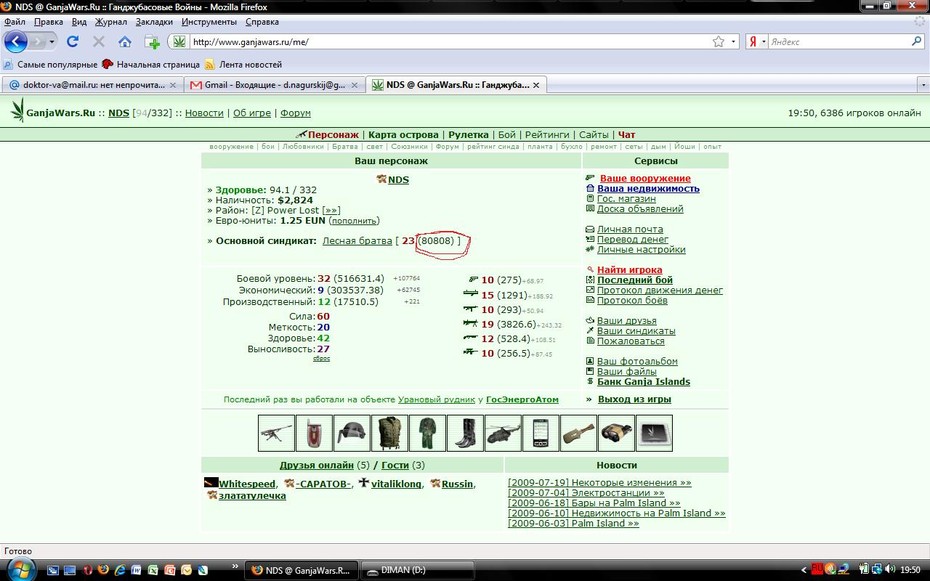Open the back/forward history dropdown arrow
This screenshot has height=581, width=930.
[x=52, y=42]
